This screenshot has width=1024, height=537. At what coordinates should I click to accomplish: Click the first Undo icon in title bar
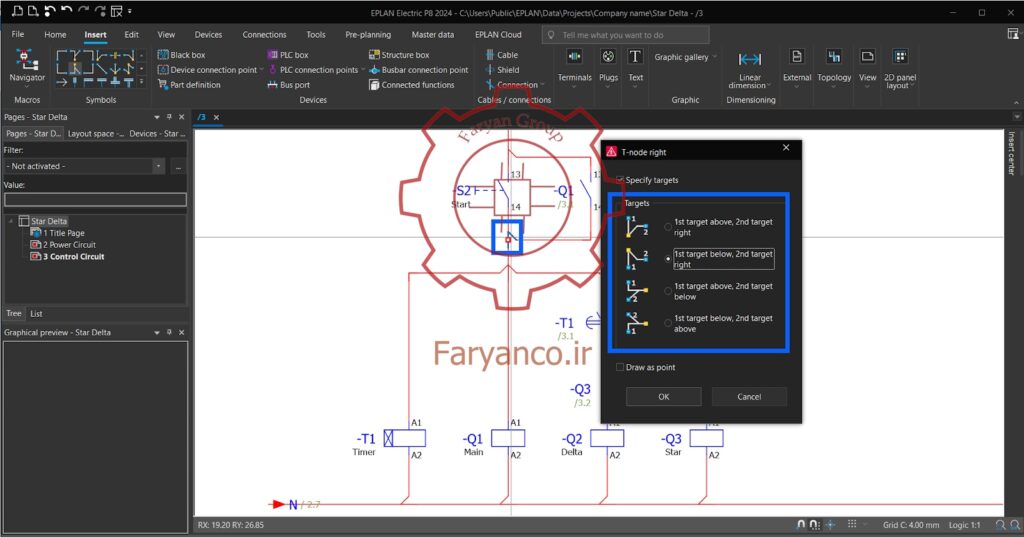click(x=50, y=10)
